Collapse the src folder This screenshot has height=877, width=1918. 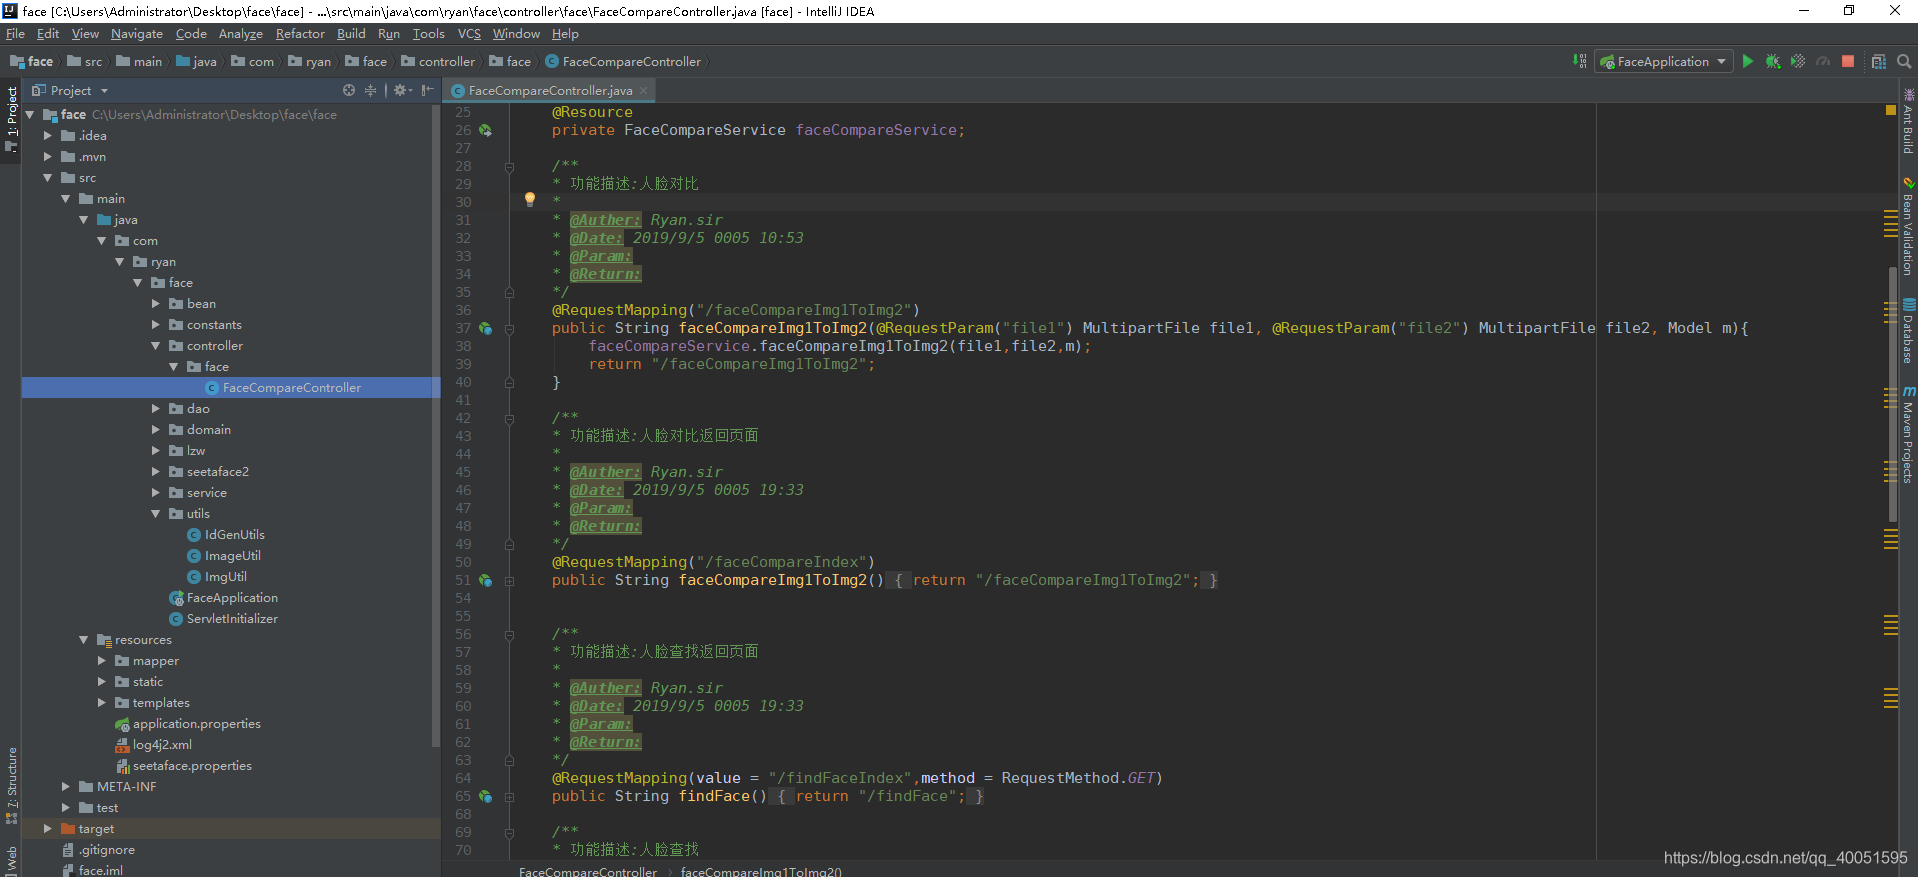pos(47,177)
